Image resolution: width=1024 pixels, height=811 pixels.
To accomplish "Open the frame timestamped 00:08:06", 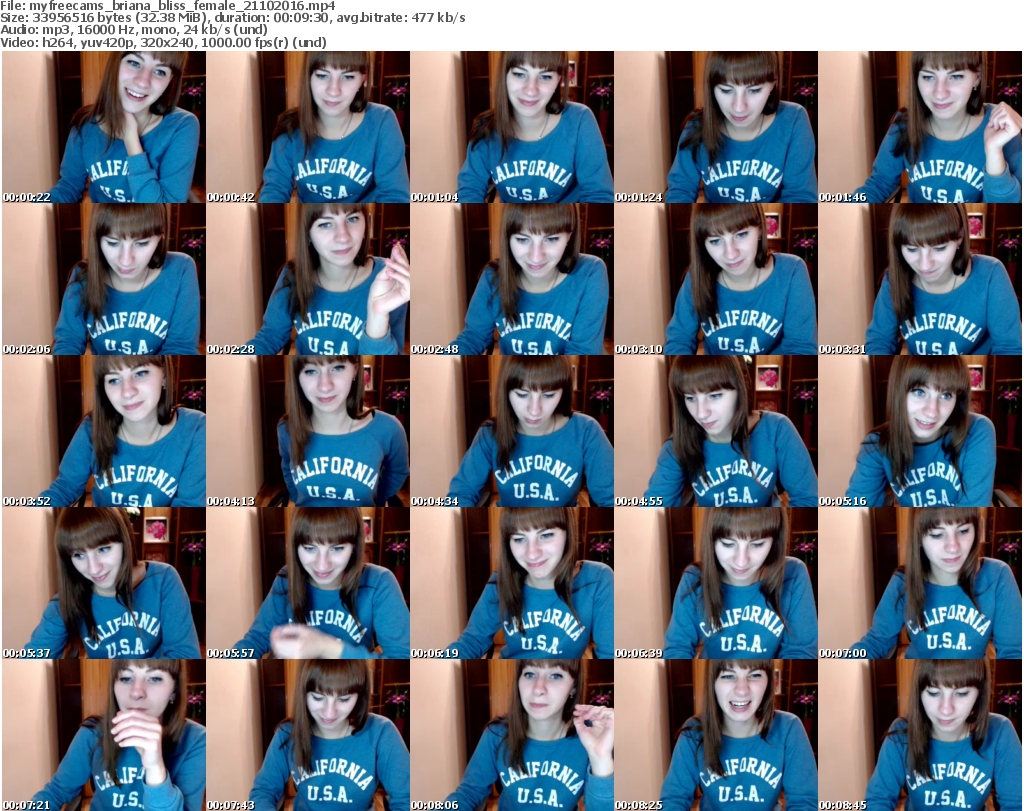I will 511,735.
